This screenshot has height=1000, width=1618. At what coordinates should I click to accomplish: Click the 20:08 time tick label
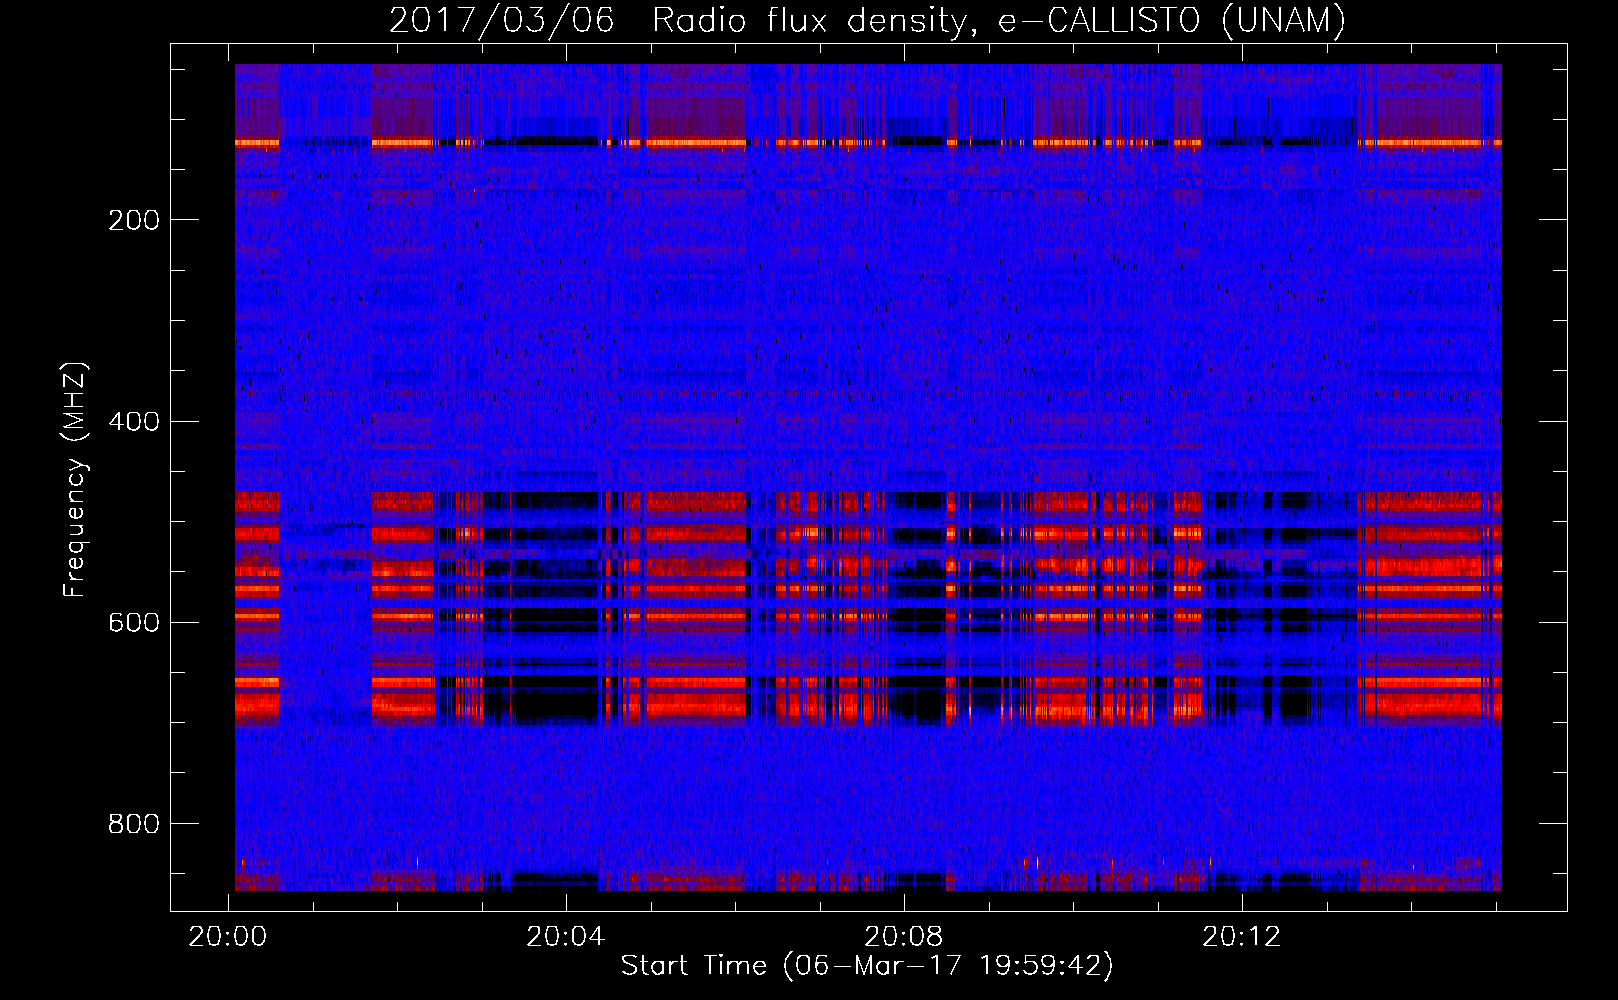coord(904,937)
